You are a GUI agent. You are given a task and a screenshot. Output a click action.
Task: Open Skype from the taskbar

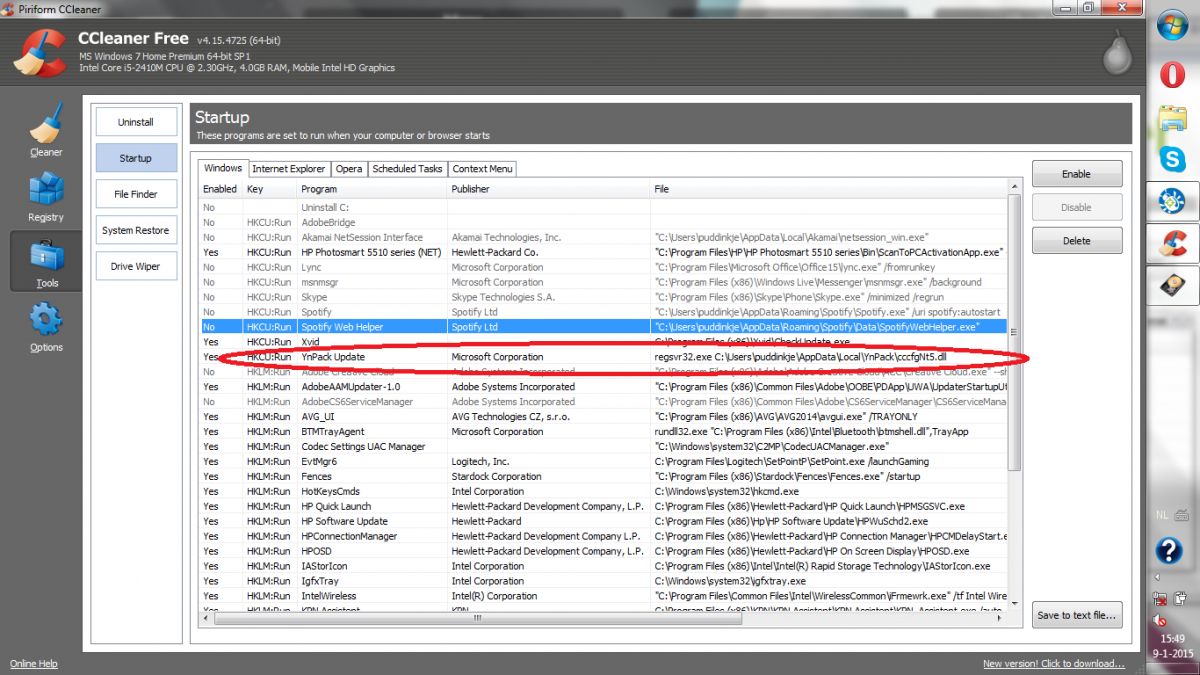coord(1172,159)
